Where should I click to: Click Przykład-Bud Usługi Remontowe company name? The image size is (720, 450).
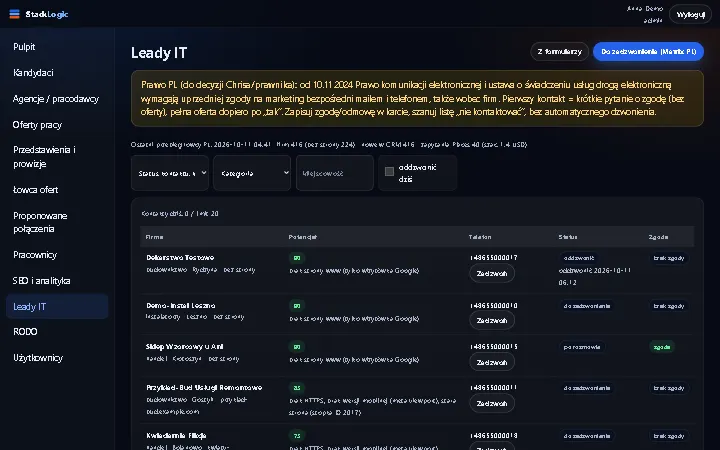204,388
